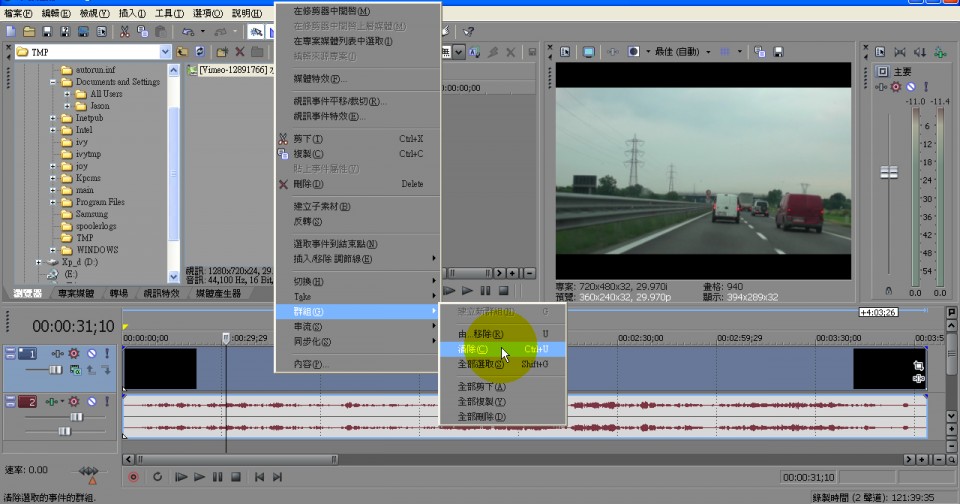
Task: Solo video track 1
Action: pos(105,353)
